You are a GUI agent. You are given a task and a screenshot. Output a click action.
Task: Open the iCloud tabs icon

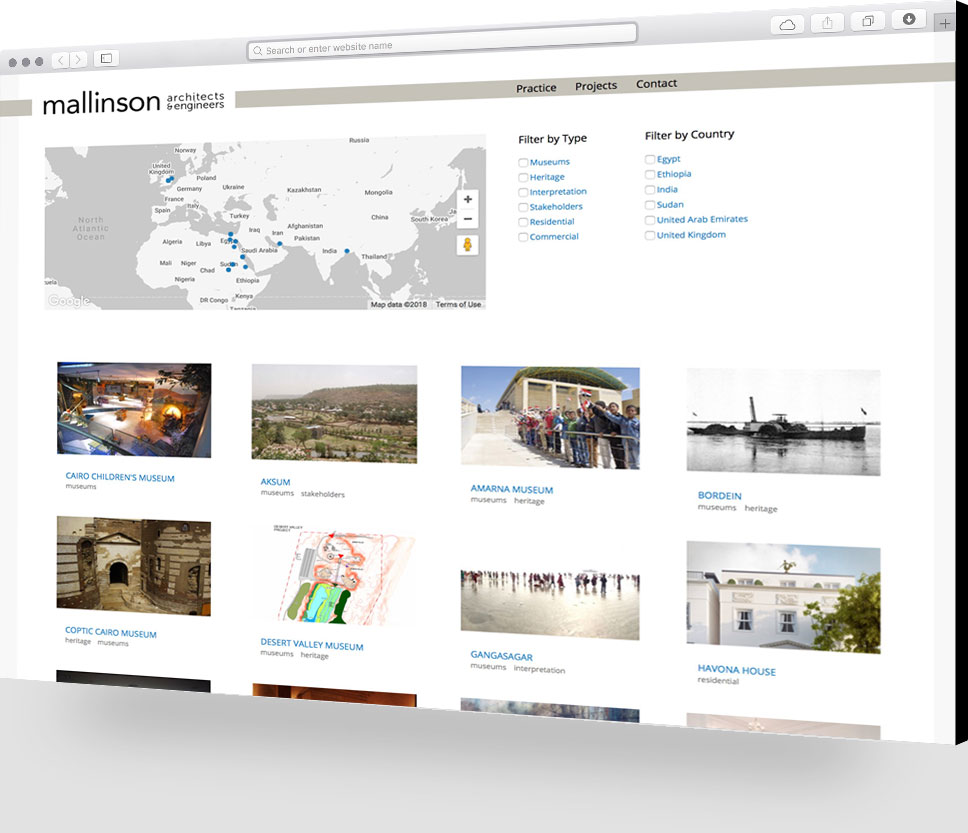coord(787,25)
